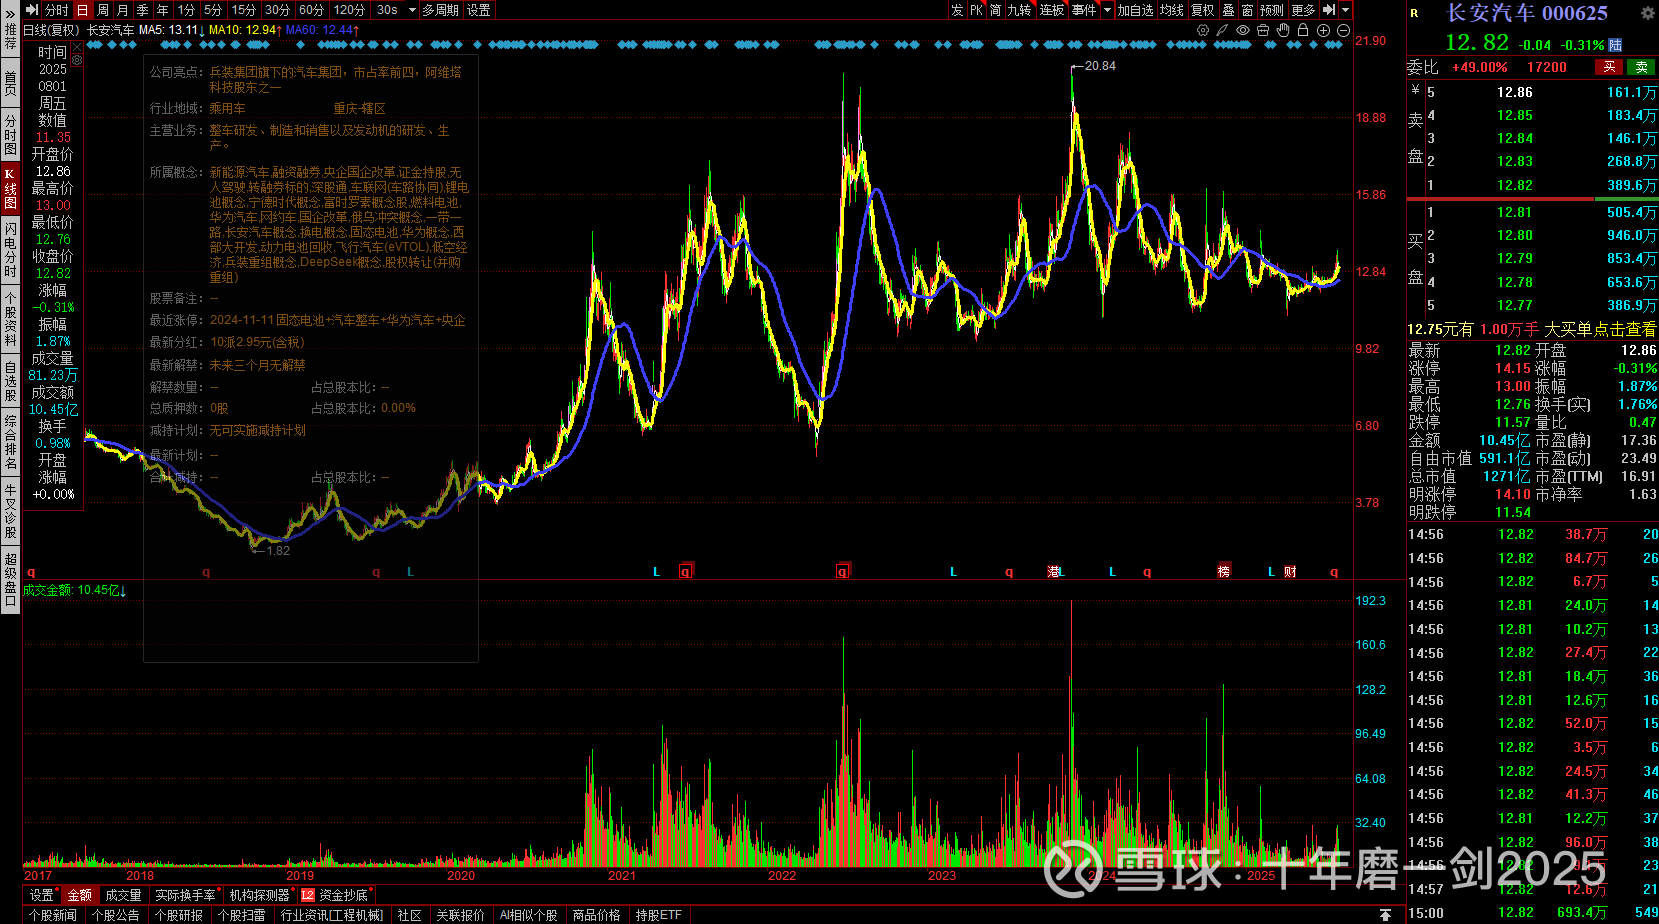
Task: Switch to 机构探测器 indicator tab
Action: point(259,895)
